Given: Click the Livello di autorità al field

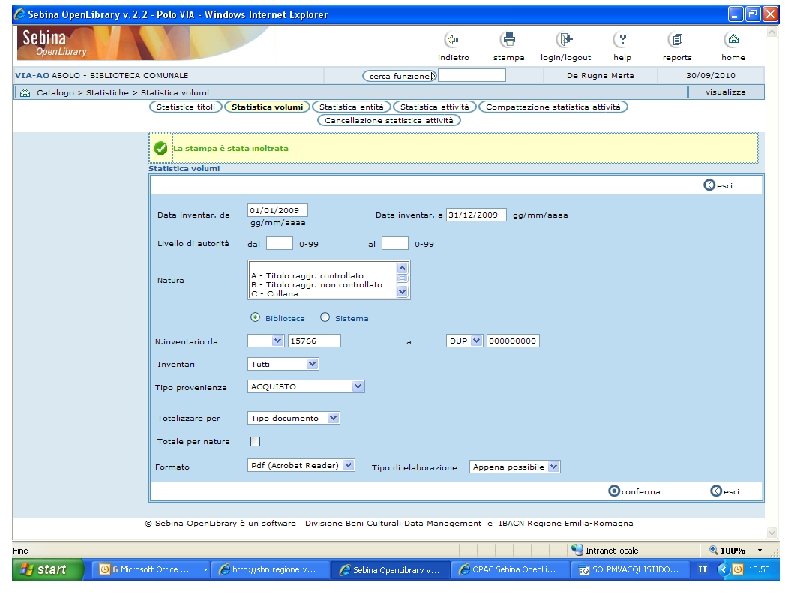Looking at the screenshot, I should click(395, 244).
